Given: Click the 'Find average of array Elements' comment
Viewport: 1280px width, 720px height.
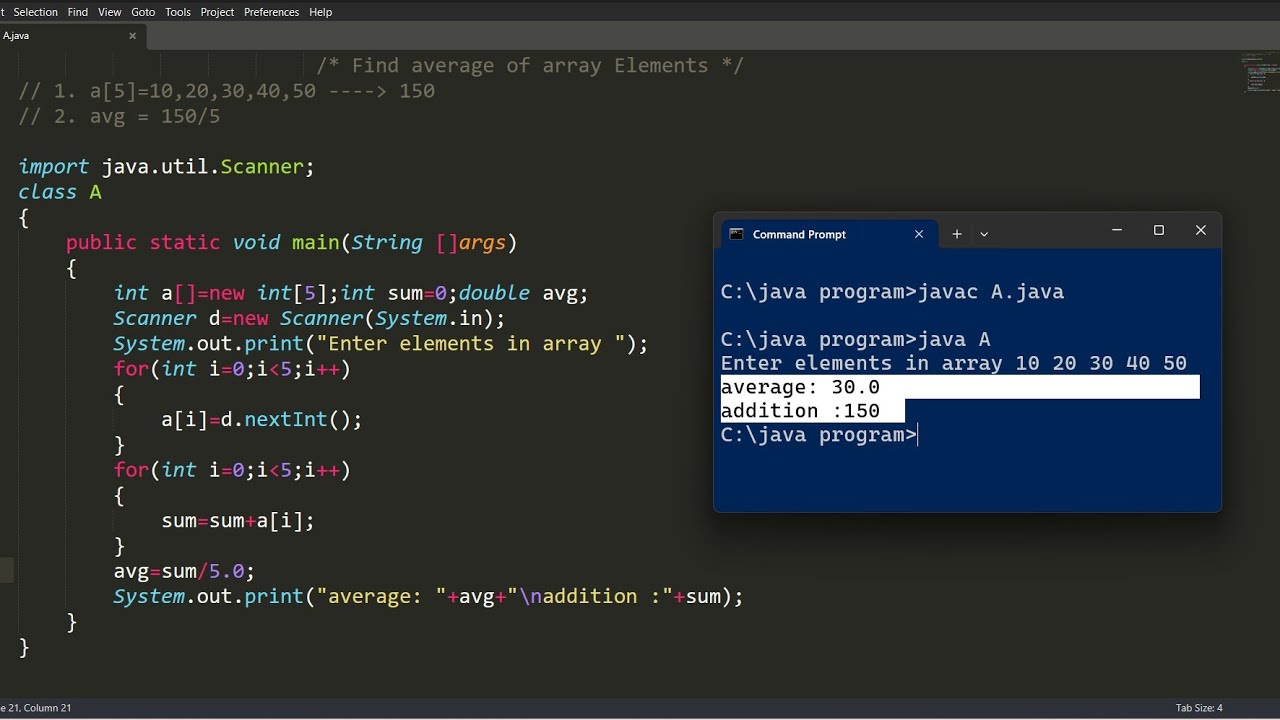Looking at the screenshot, I should pos(530,66).
